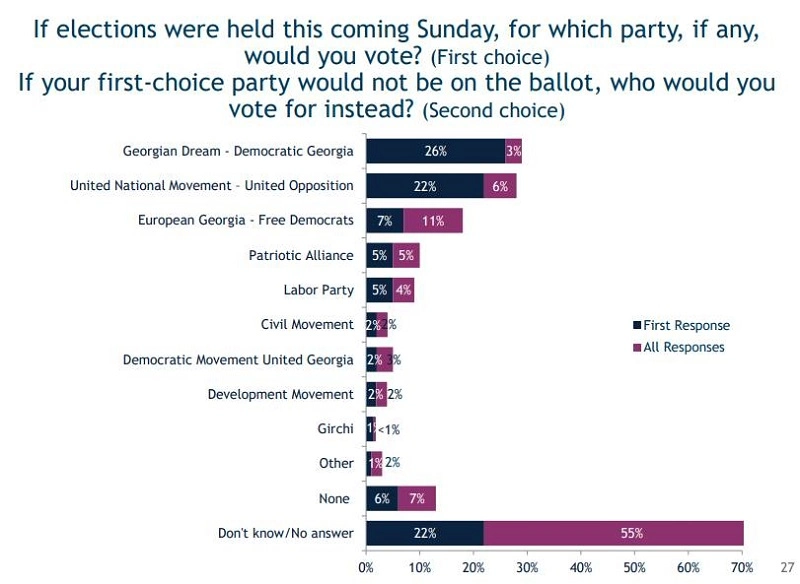Viewport: 800px width, 584px height.
Task: Select the Georgian Dream 3% bar segment
Action: point(513,151)
